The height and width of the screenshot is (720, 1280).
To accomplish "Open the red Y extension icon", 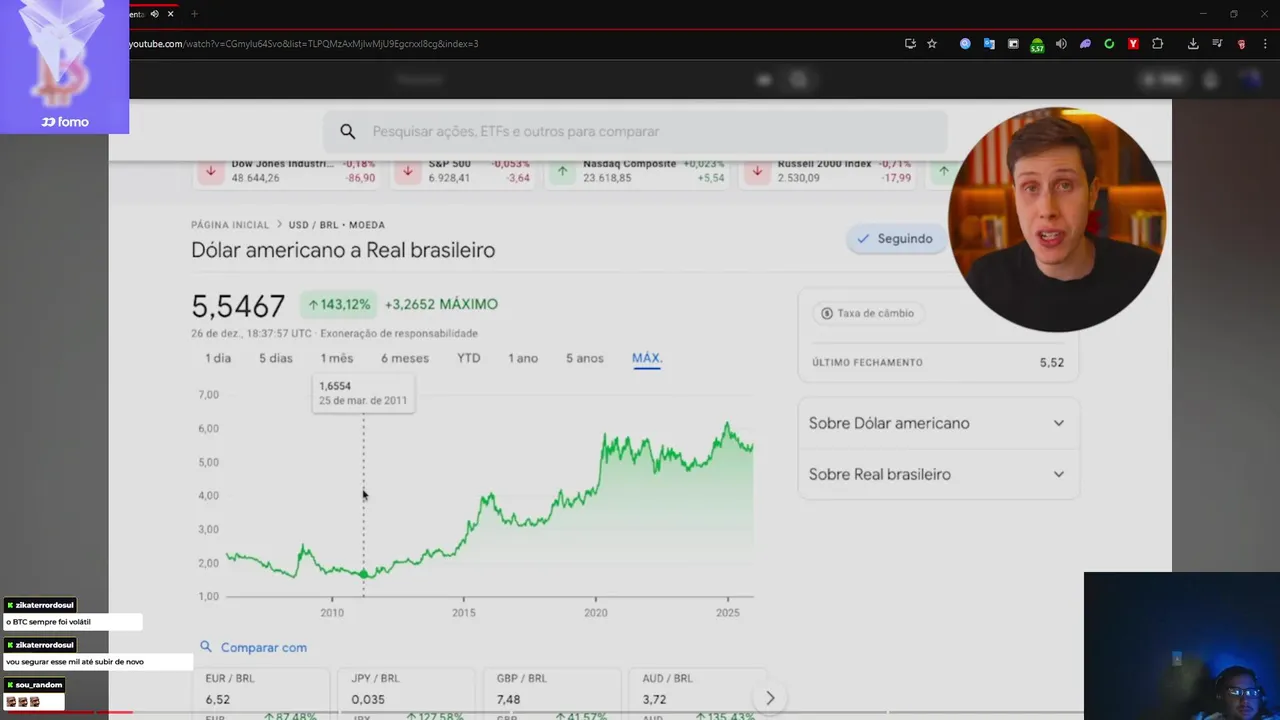I will [1133, 44].
